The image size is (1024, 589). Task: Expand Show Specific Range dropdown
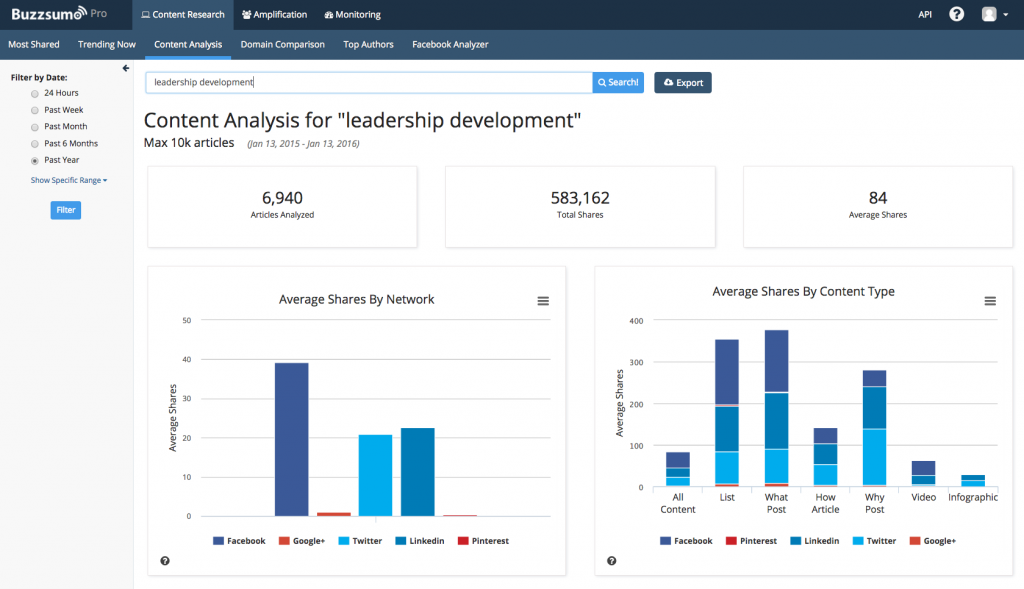[x=69, y=181]
